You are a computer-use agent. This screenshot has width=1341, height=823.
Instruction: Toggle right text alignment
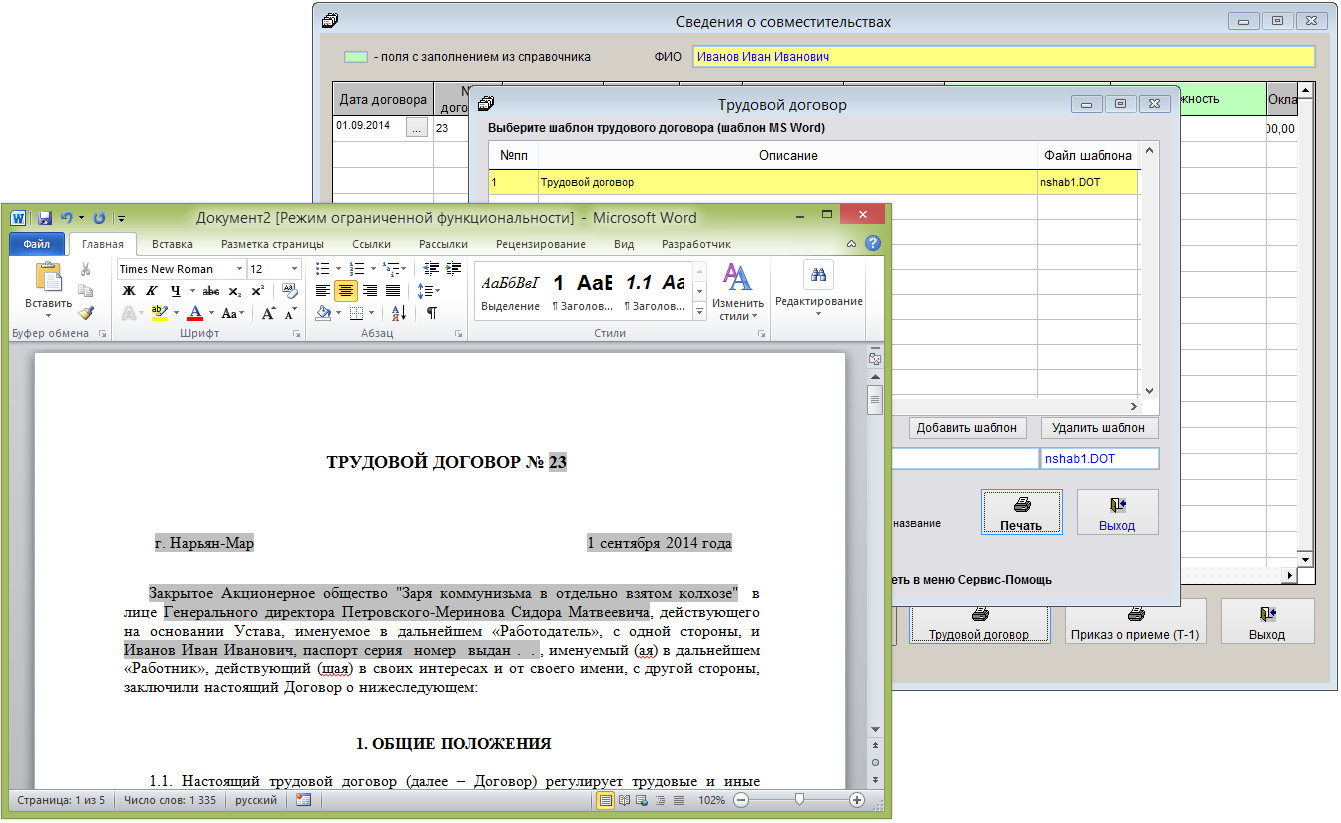370,291
